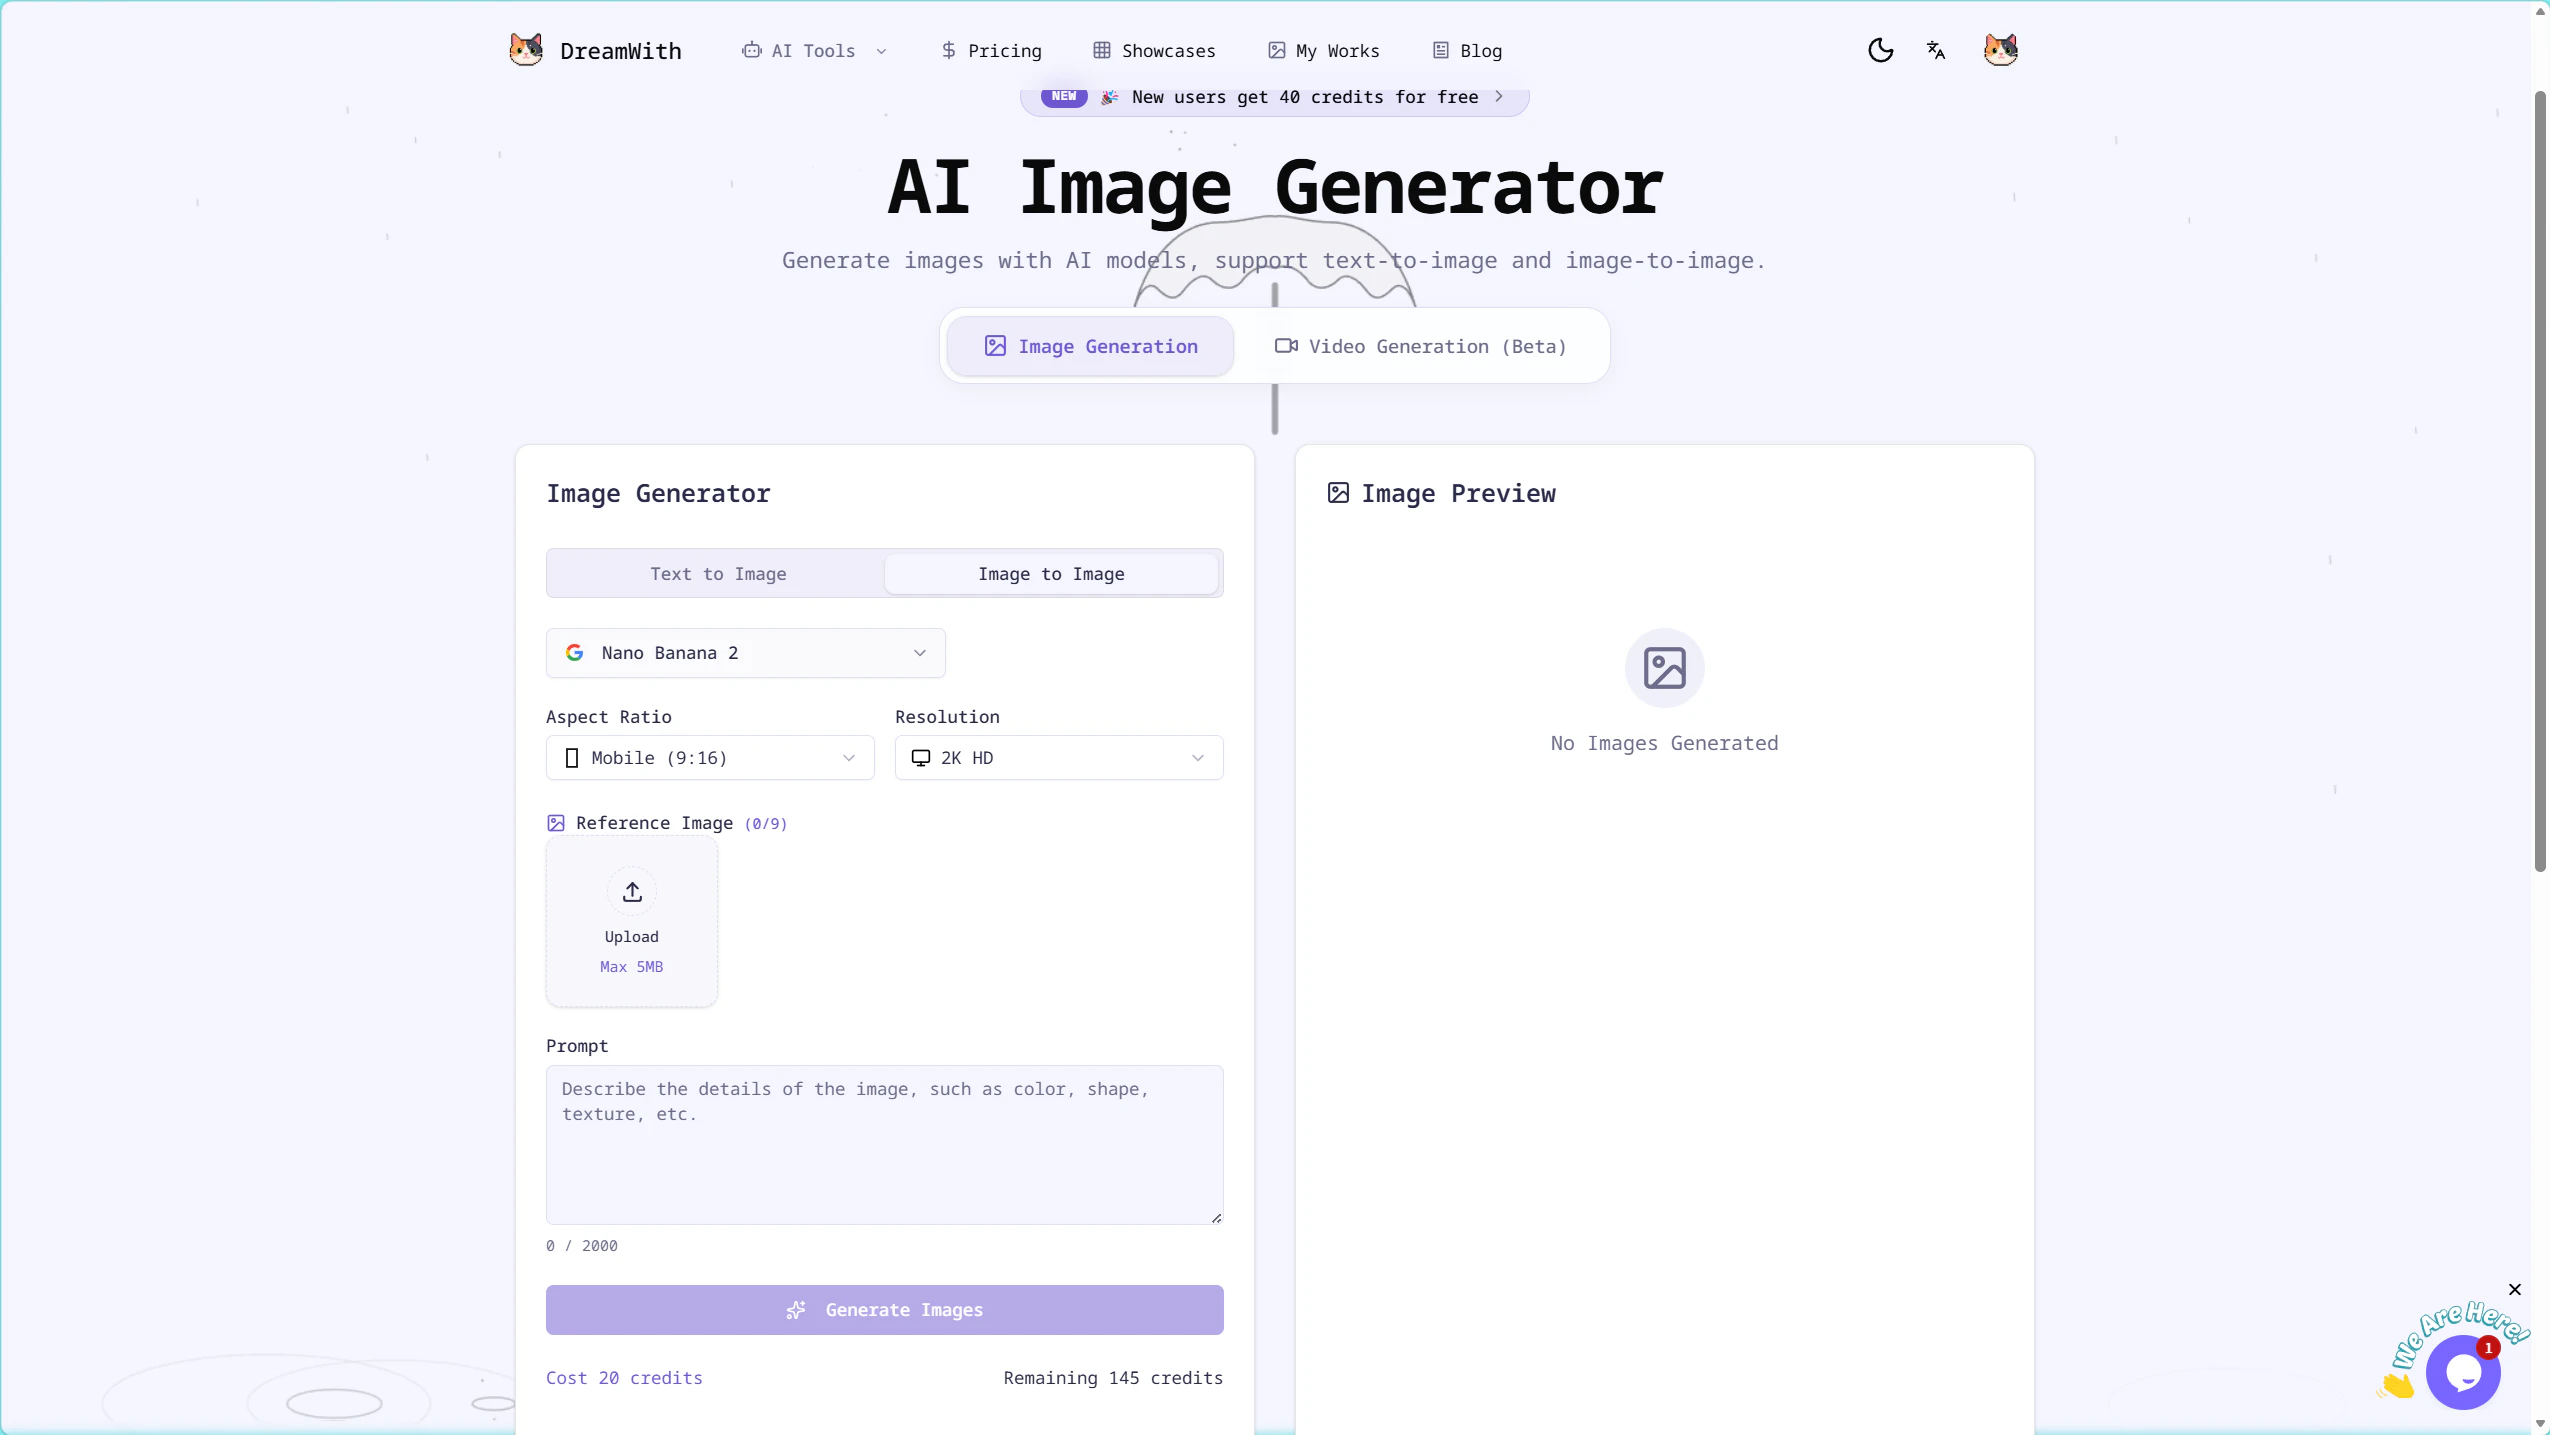The image size is (2550, 1435).
Task: Switch to Text to Image mode
Action: 718,574
